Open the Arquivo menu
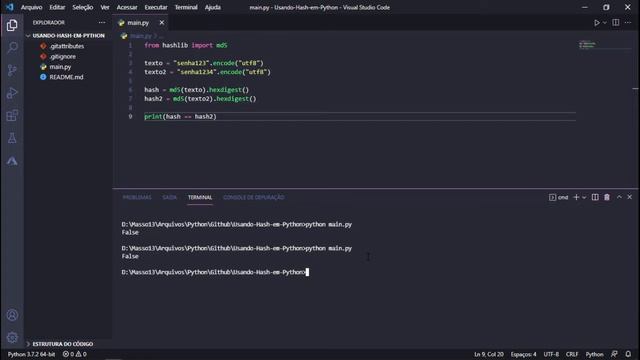 (31, 7)
